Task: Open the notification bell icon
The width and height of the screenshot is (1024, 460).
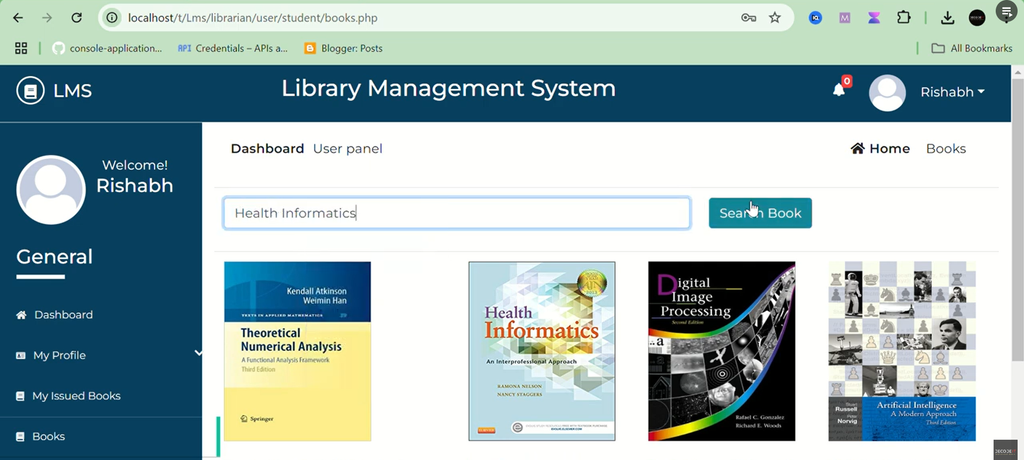Action: pos(839,90)
